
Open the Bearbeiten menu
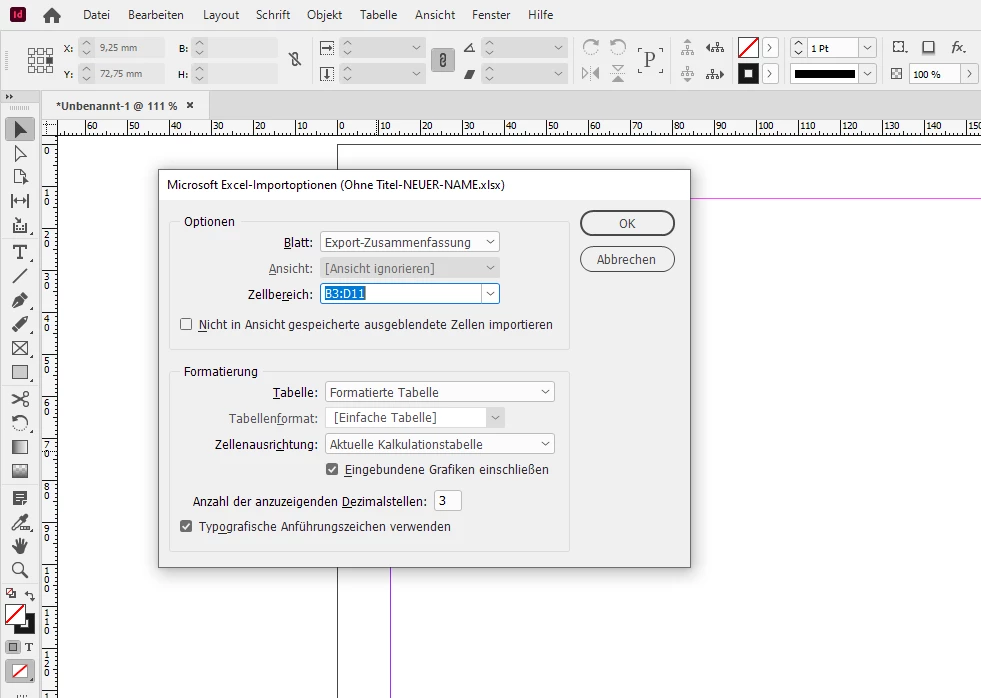tap(156, 15)
